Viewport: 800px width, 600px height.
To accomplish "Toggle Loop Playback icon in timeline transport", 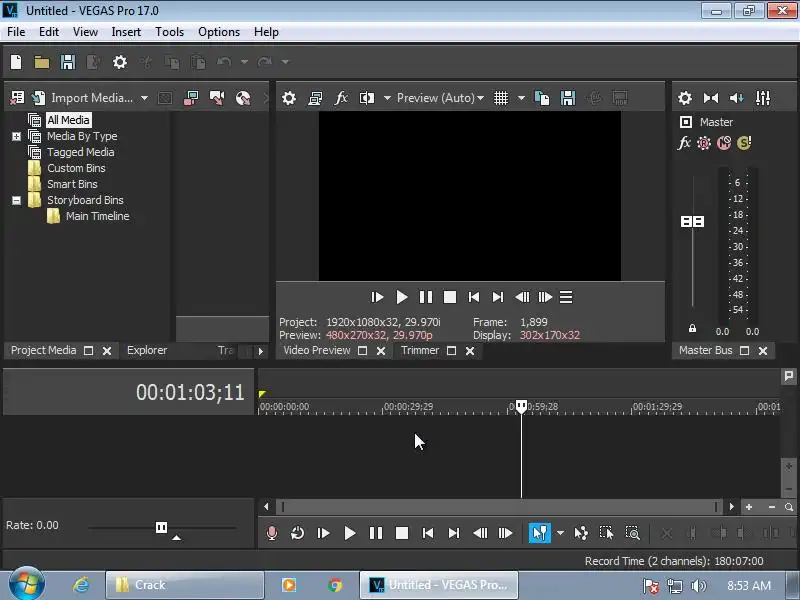I will pos(297,533).
